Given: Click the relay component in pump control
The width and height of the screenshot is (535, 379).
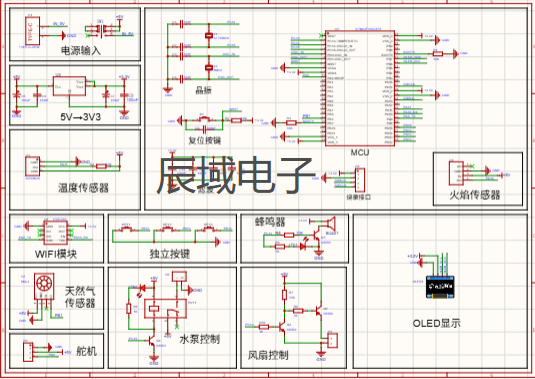Looking at the screenshot, I should [x=165, y=309].
